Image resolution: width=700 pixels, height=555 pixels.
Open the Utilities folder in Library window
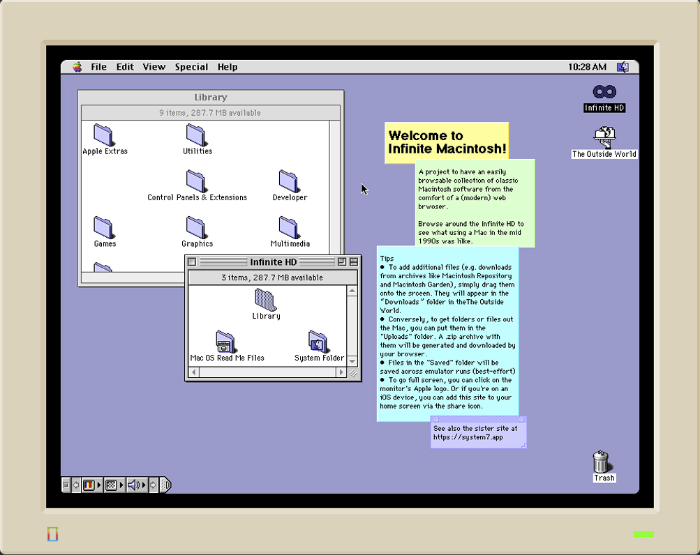[x=196, y=135]
